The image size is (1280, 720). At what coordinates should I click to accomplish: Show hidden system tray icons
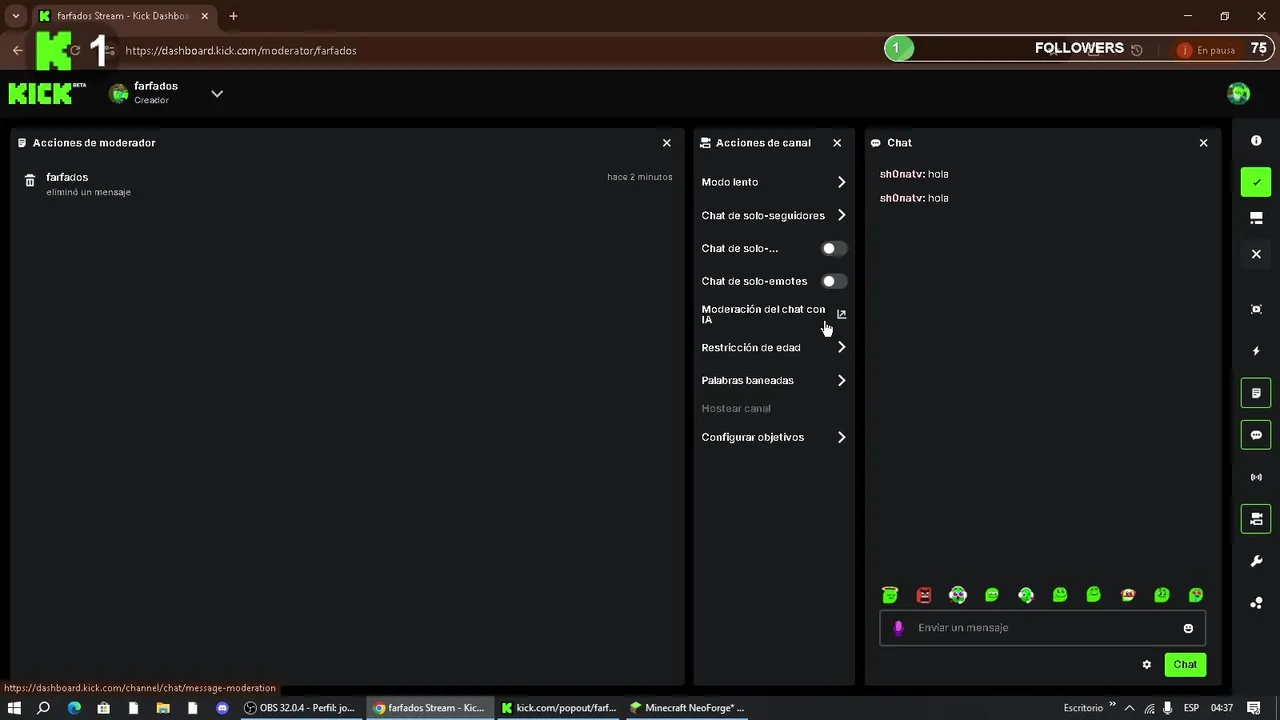coord(1129,708)
